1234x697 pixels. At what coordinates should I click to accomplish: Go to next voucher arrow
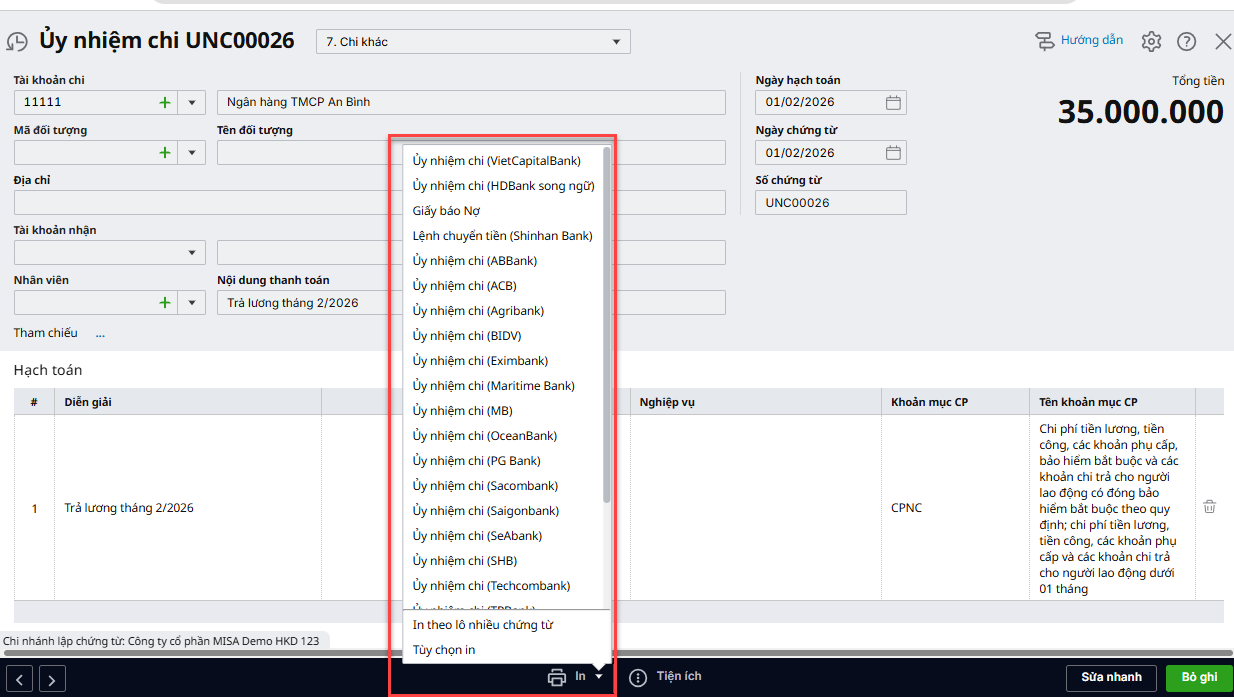click(52, 679)
